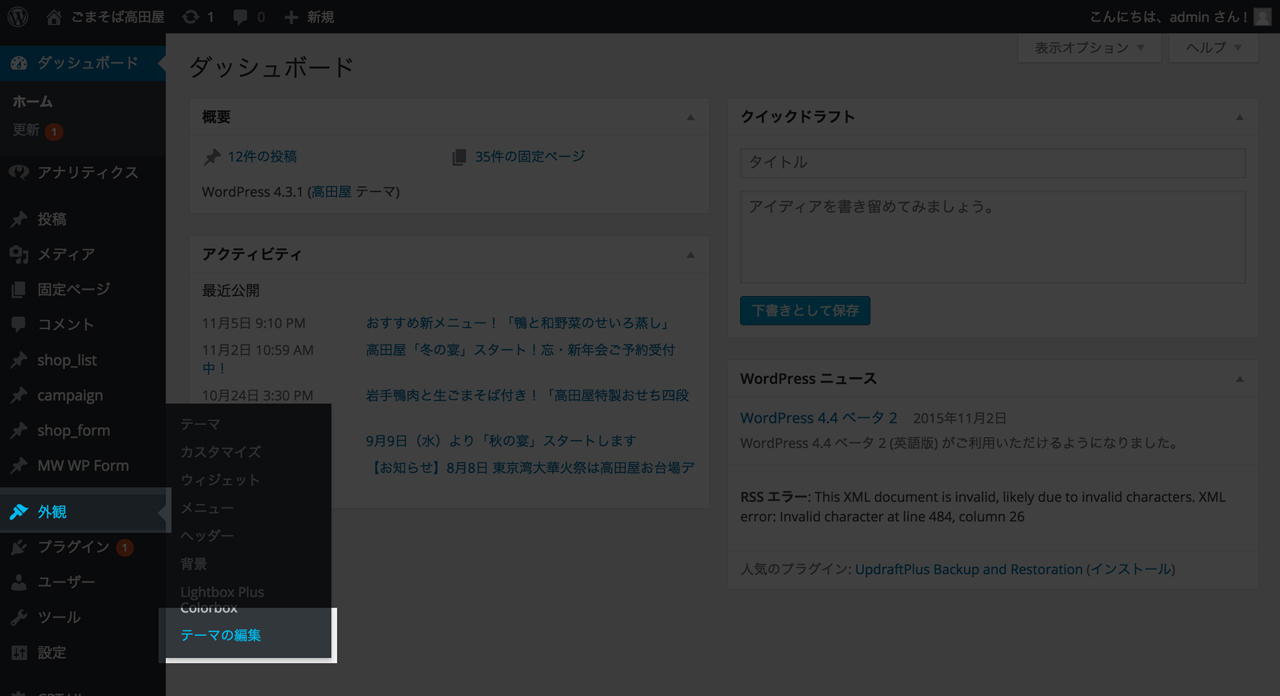This screenshot has height=696, width=1280.
Task: Click the ユーザー person icon
Action: tap(19, 582)
